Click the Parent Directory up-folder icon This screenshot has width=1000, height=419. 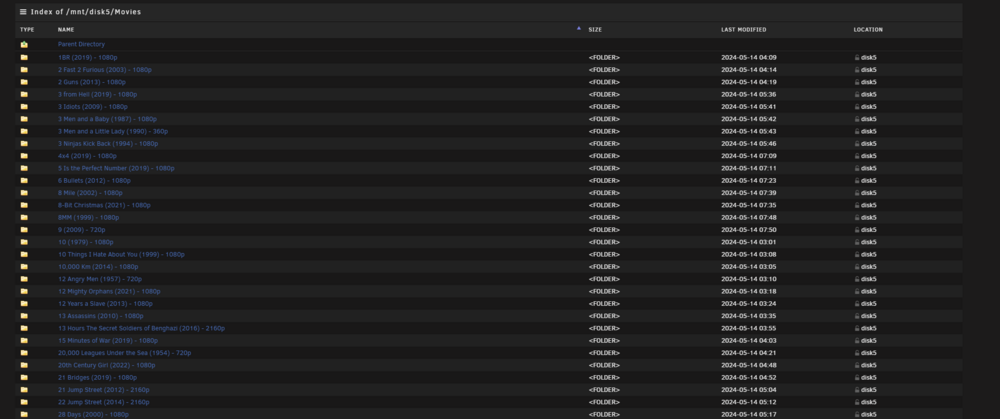coord(24,45)
